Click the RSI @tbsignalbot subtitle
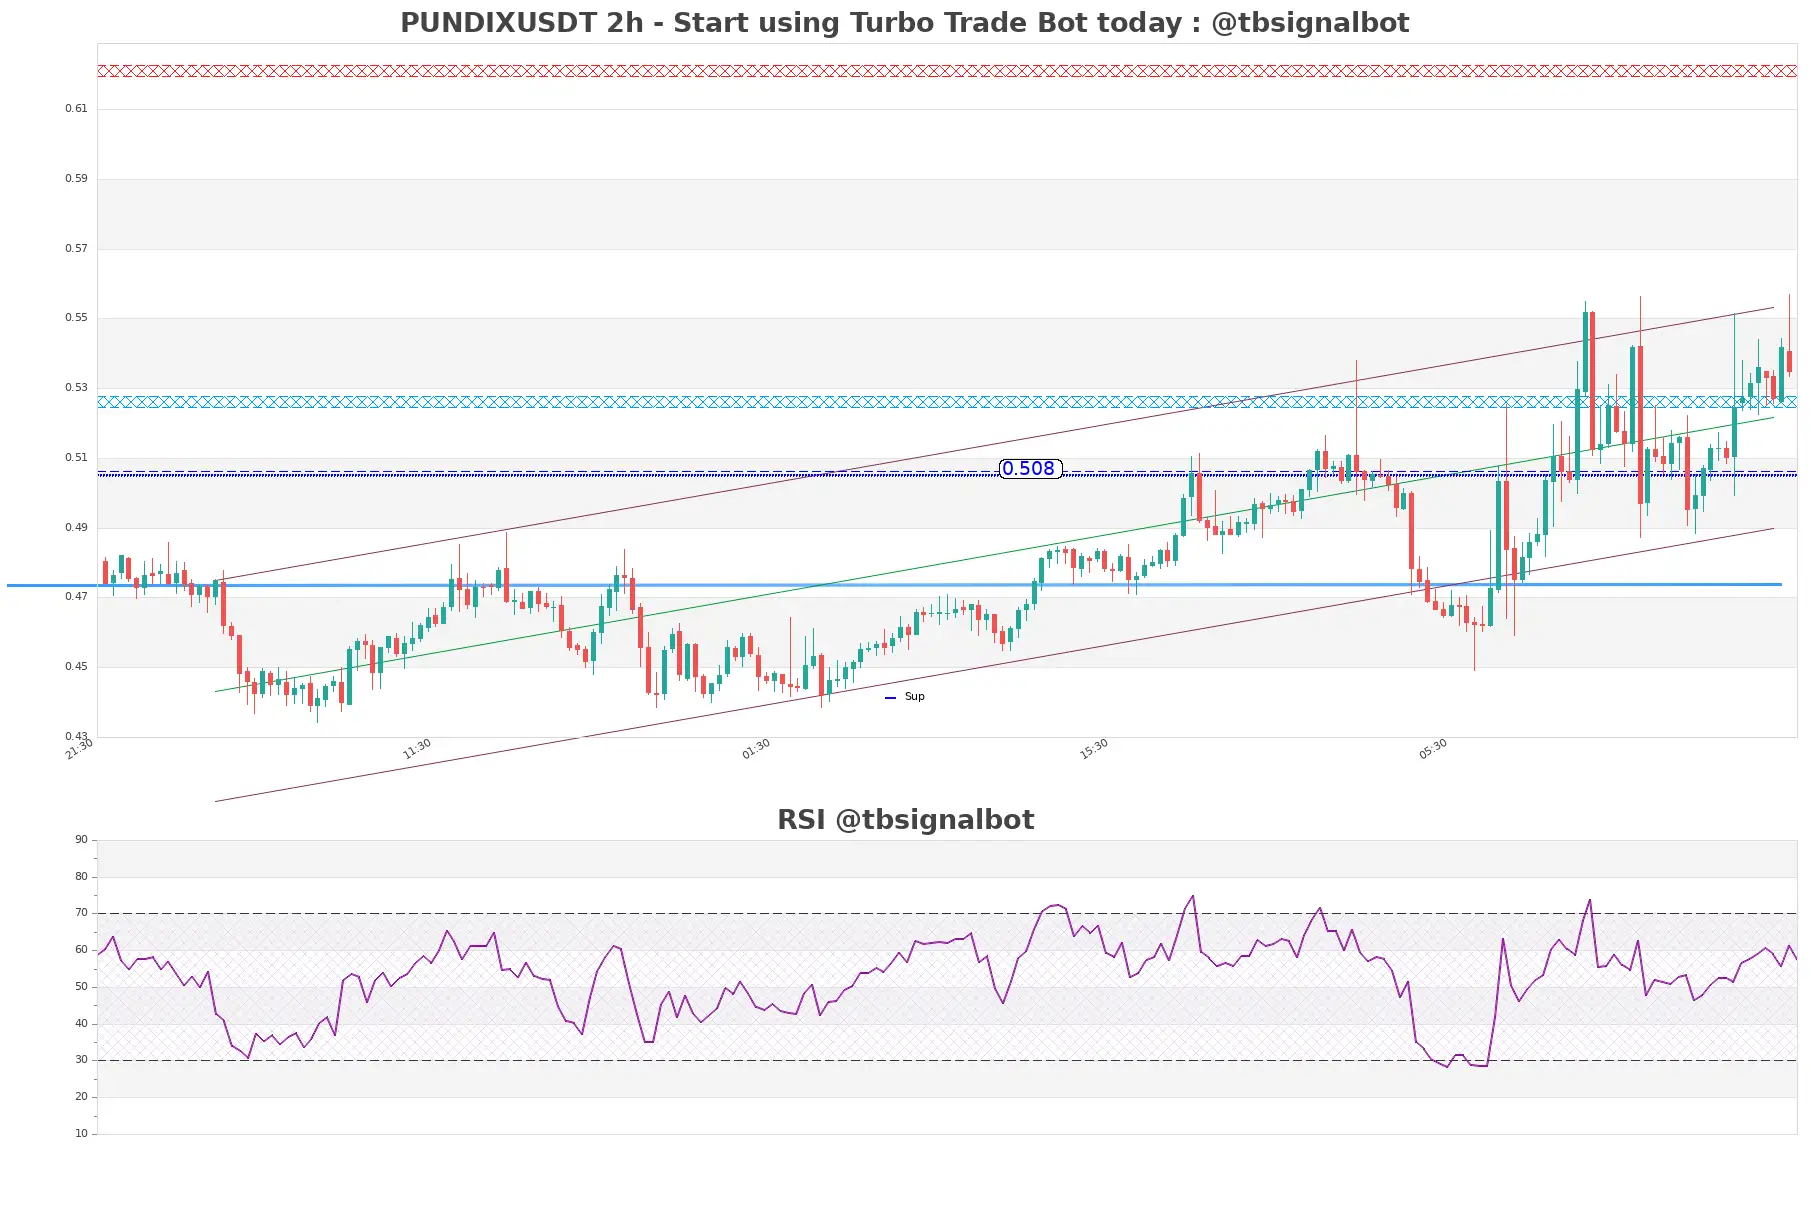The image size is (1811, 1208). (x=905, y=820)
